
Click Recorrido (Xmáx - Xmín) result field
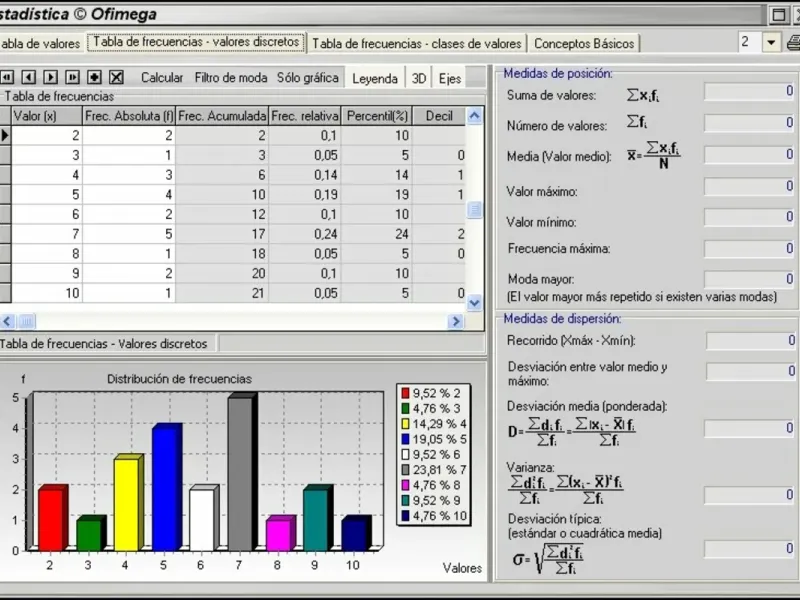[x=751, y=341]
